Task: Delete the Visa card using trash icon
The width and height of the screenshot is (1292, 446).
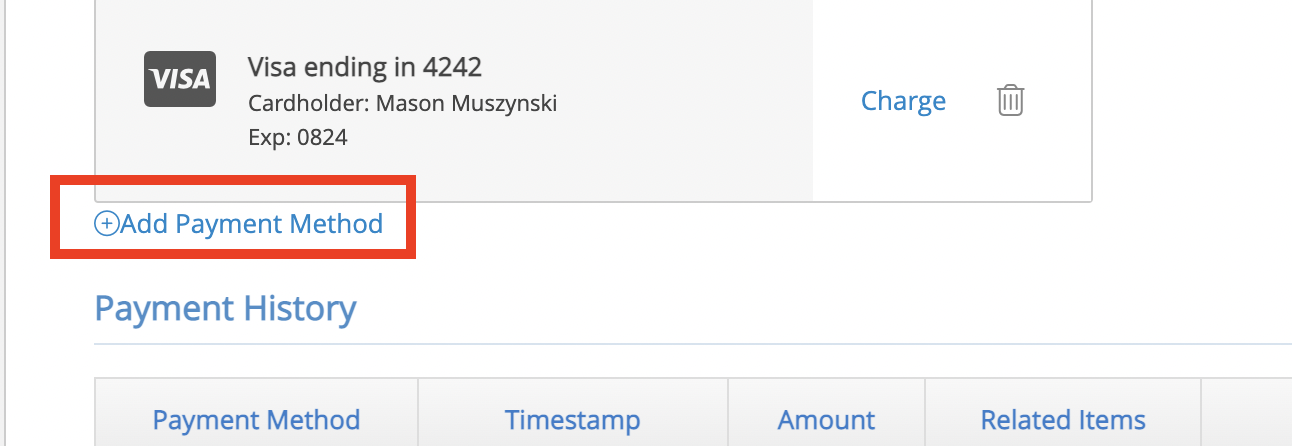Action: (1011, 100)
